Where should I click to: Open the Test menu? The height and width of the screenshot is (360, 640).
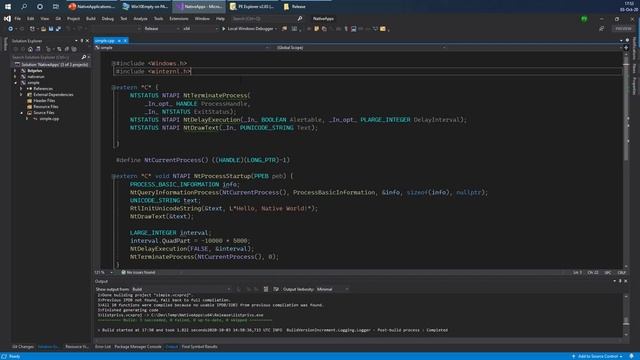click(x=124, y=19)
